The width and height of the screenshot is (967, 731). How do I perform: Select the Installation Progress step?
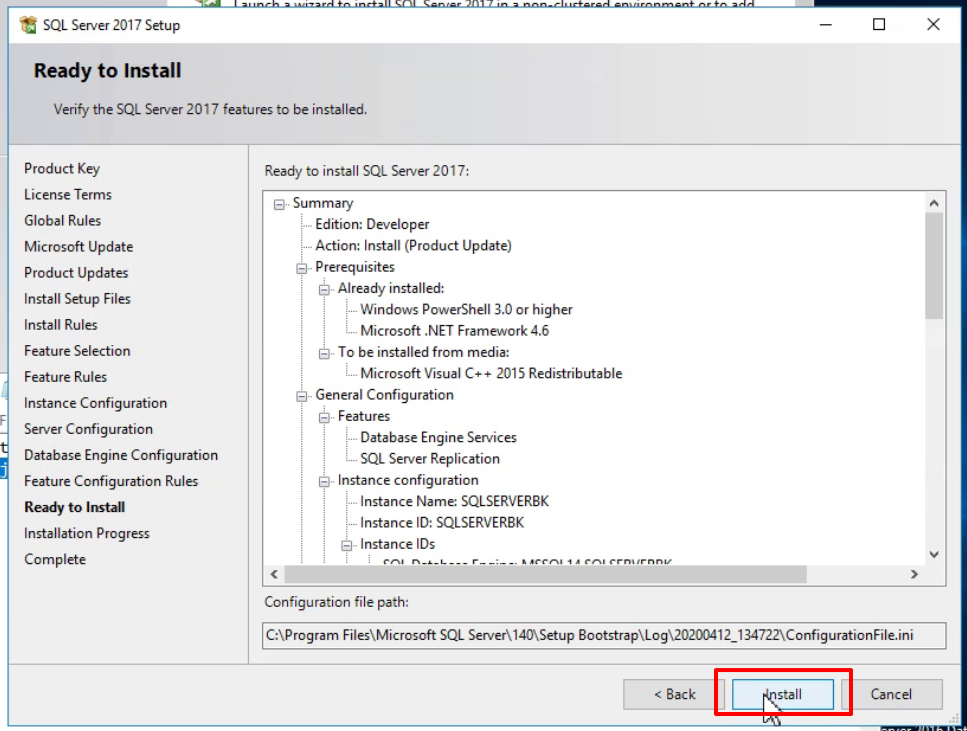point(86,533)
